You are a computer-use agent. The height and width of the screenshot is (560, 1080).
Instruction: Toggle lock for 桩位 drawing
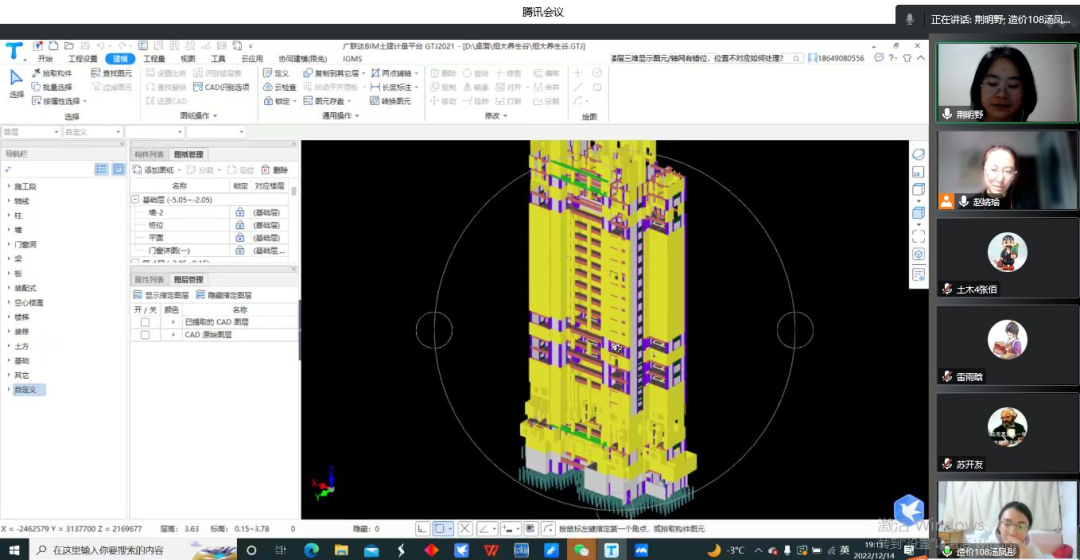point(240,225)
